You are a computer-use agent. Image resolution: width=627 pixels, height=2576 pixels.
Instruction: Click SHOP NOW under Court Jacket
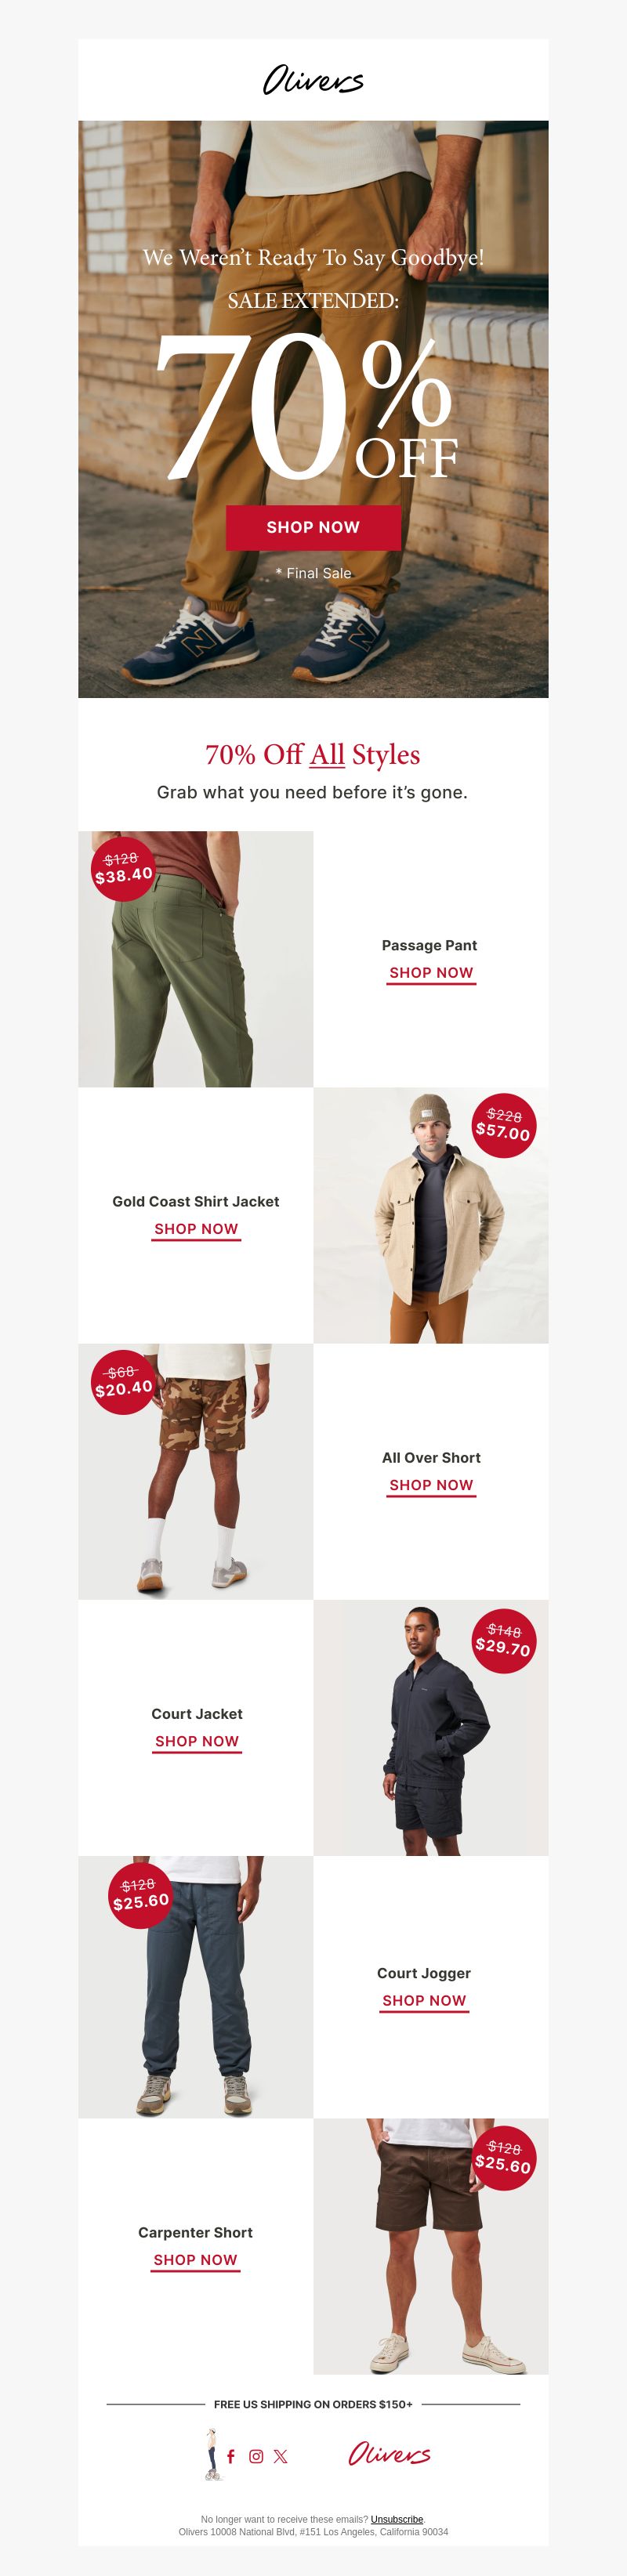click(197, 1741)
